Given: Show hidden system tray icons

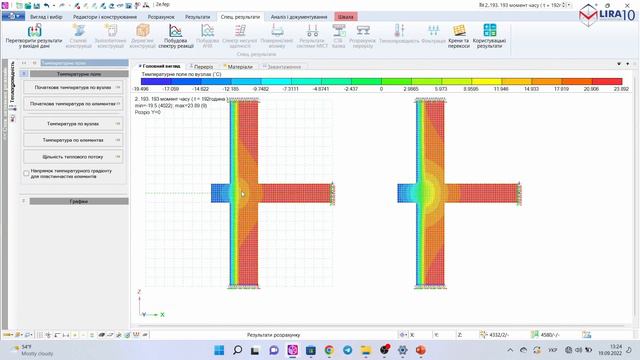Looking at the screenshot, I should [510, 350].
